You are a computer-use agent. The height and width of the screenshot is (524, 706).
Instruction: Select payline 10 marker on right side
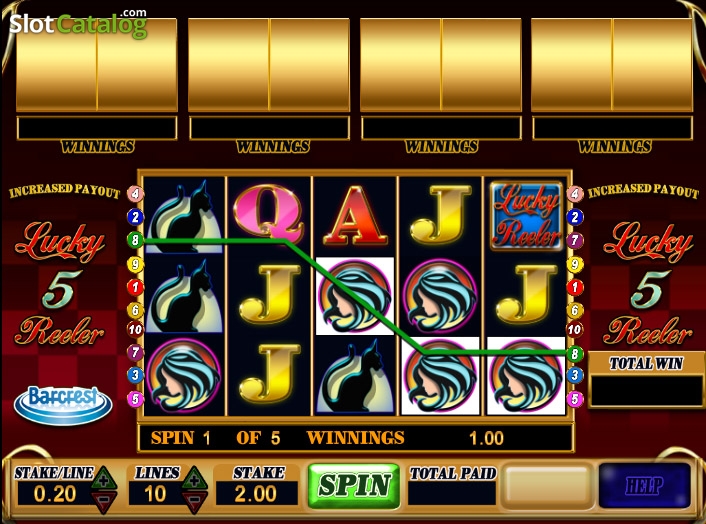point(575,330)
